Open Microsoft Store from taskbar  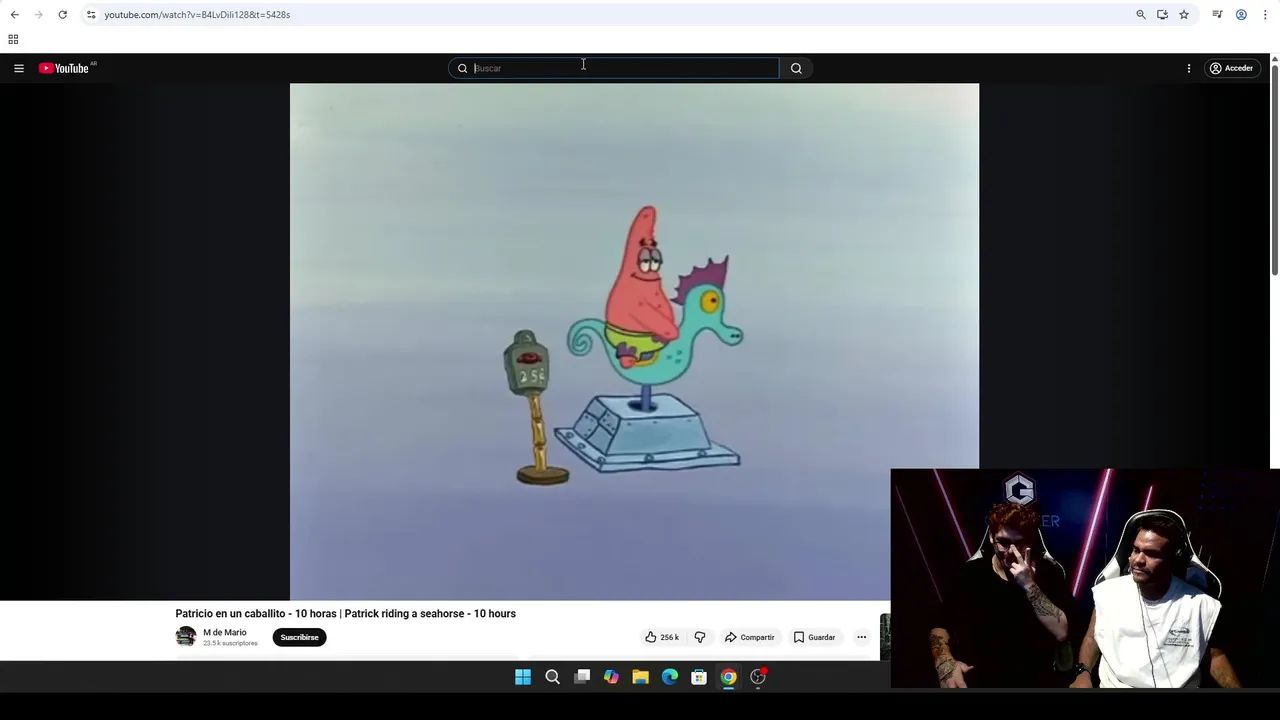699,677
